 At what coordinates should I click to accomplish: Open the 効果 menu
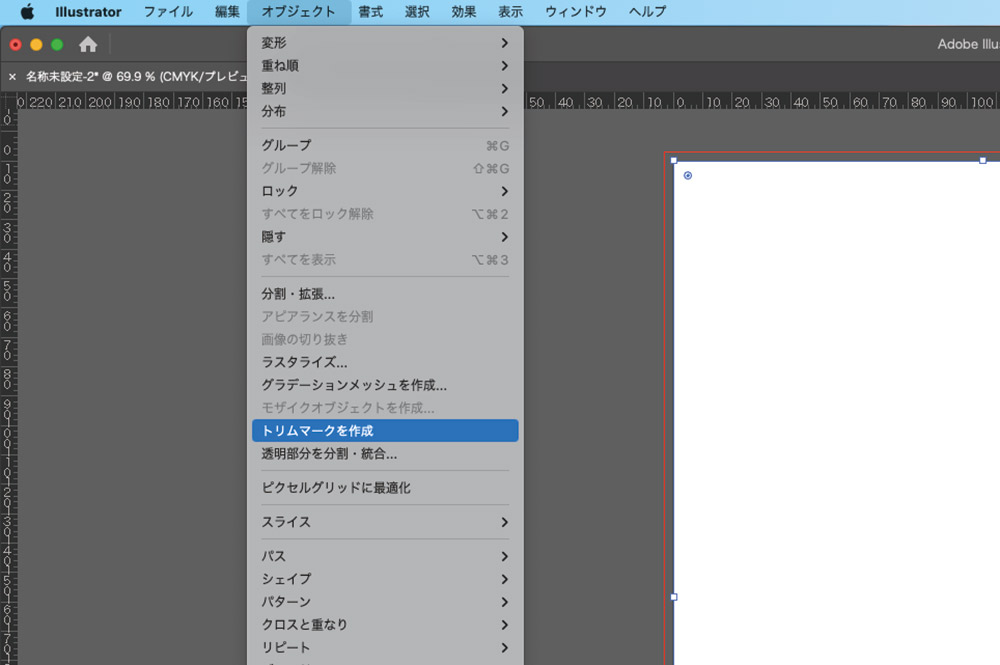point(463,12)
